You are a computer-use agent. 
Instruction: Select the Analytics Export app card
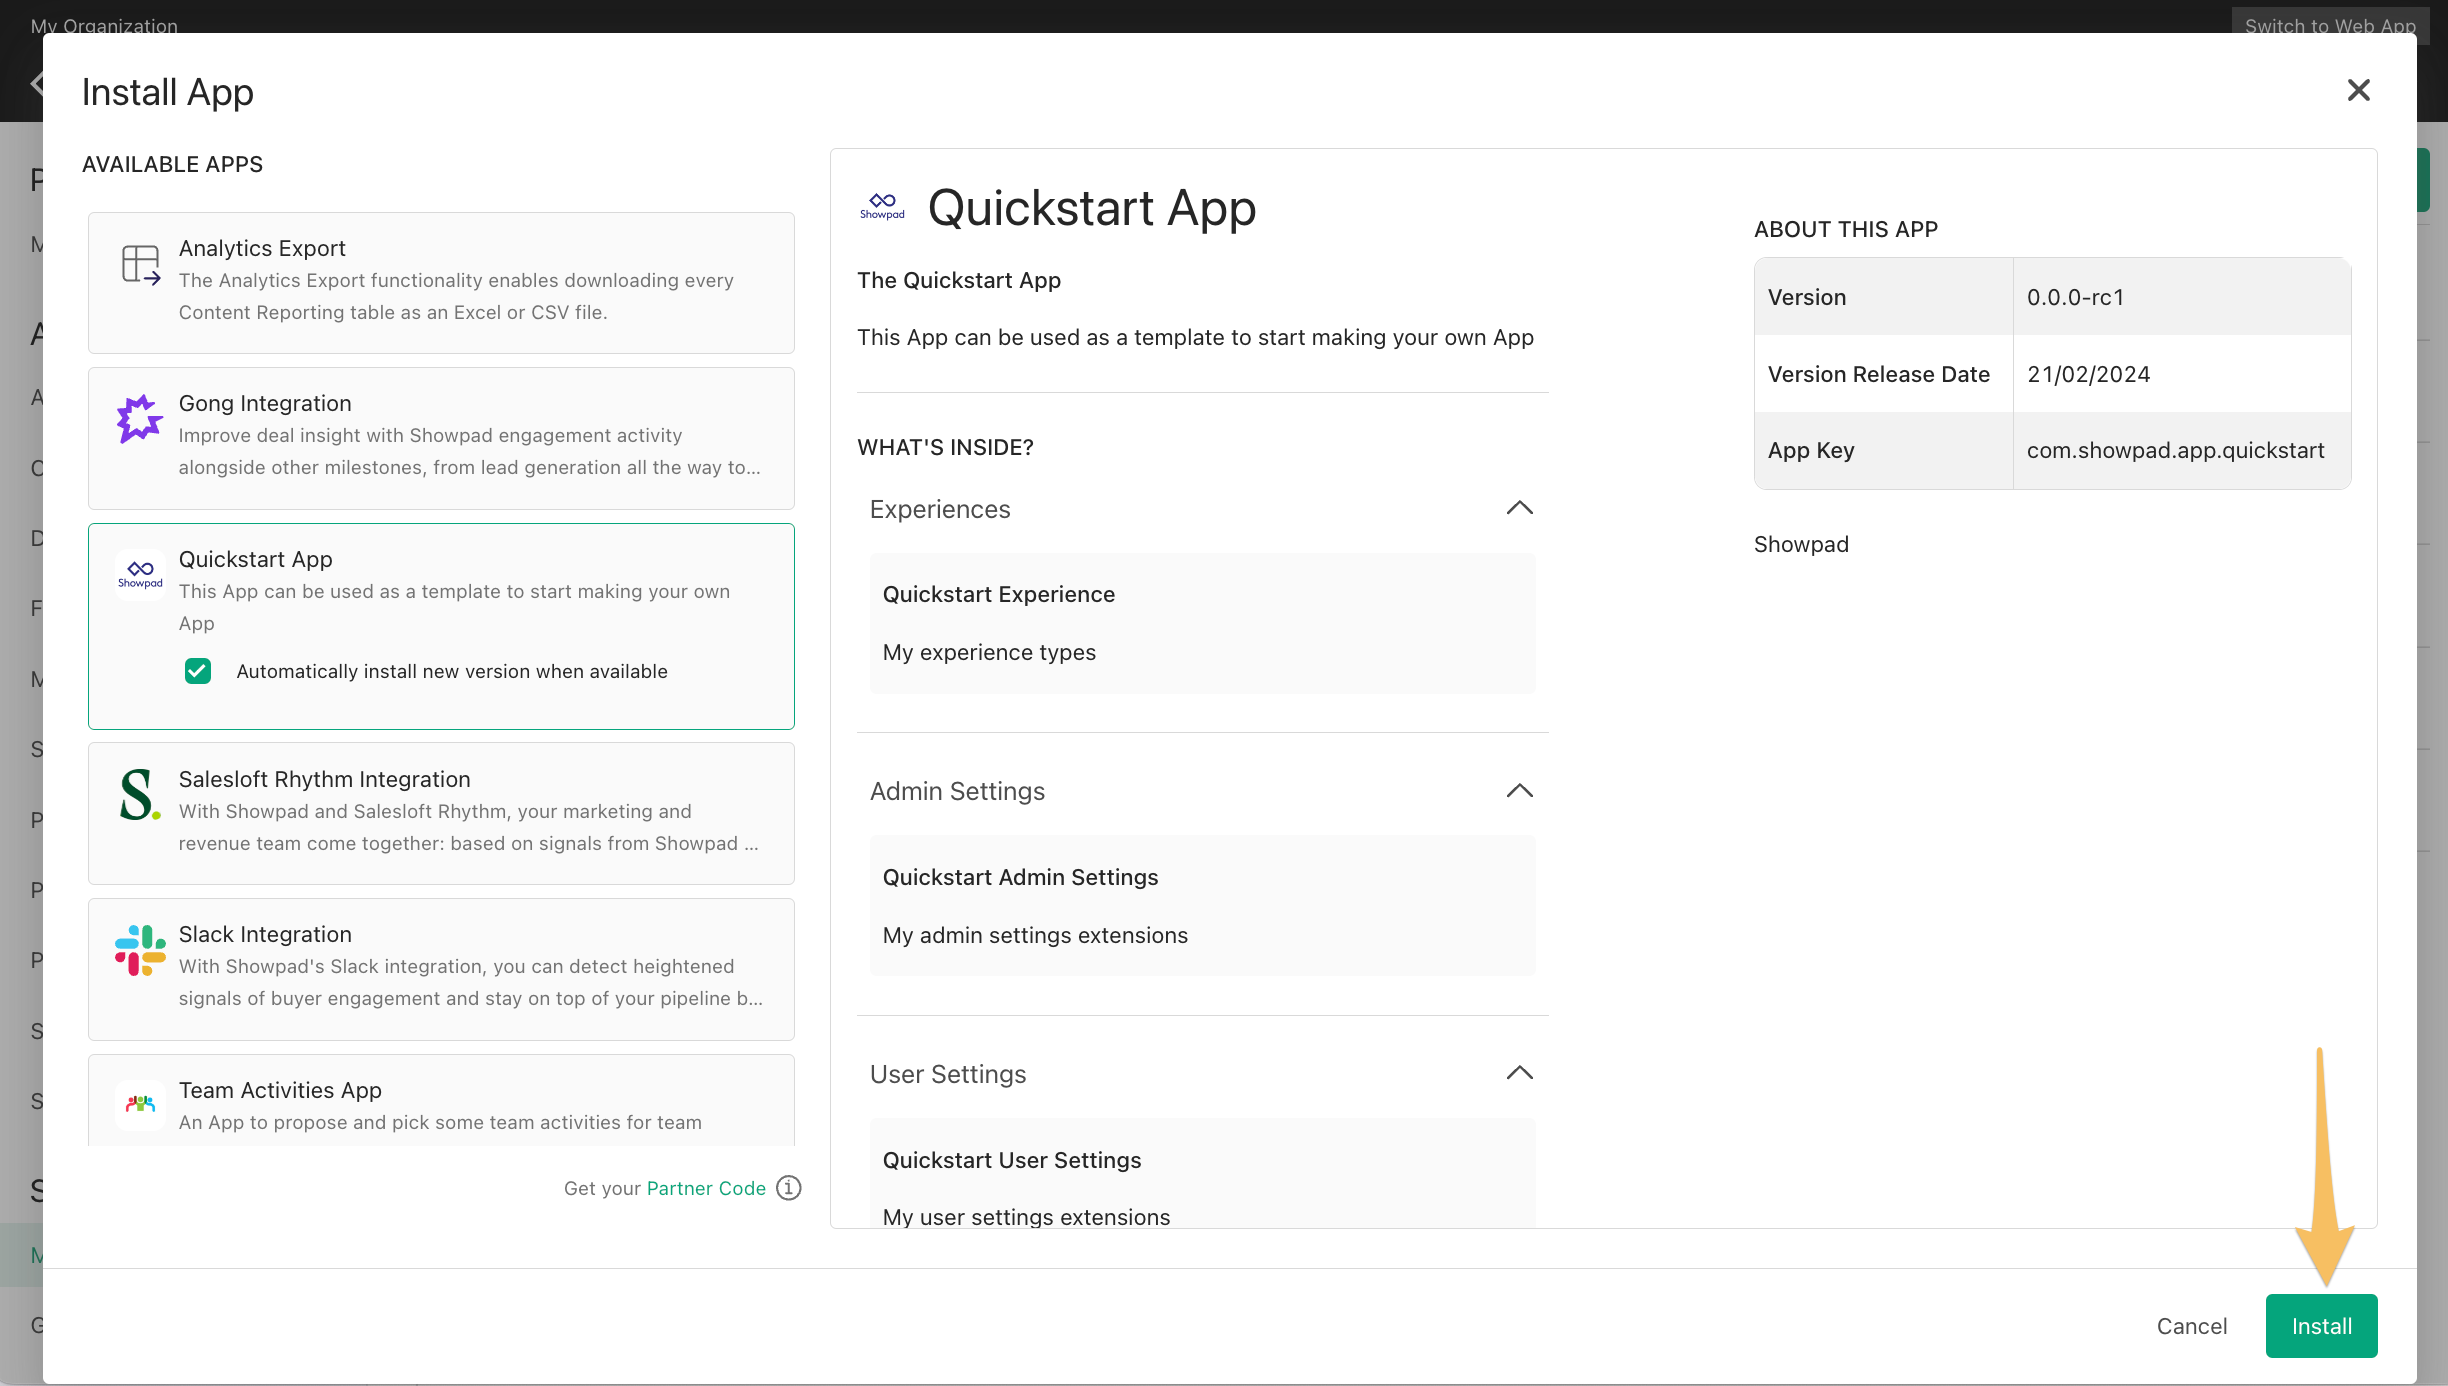pos(441,283)
